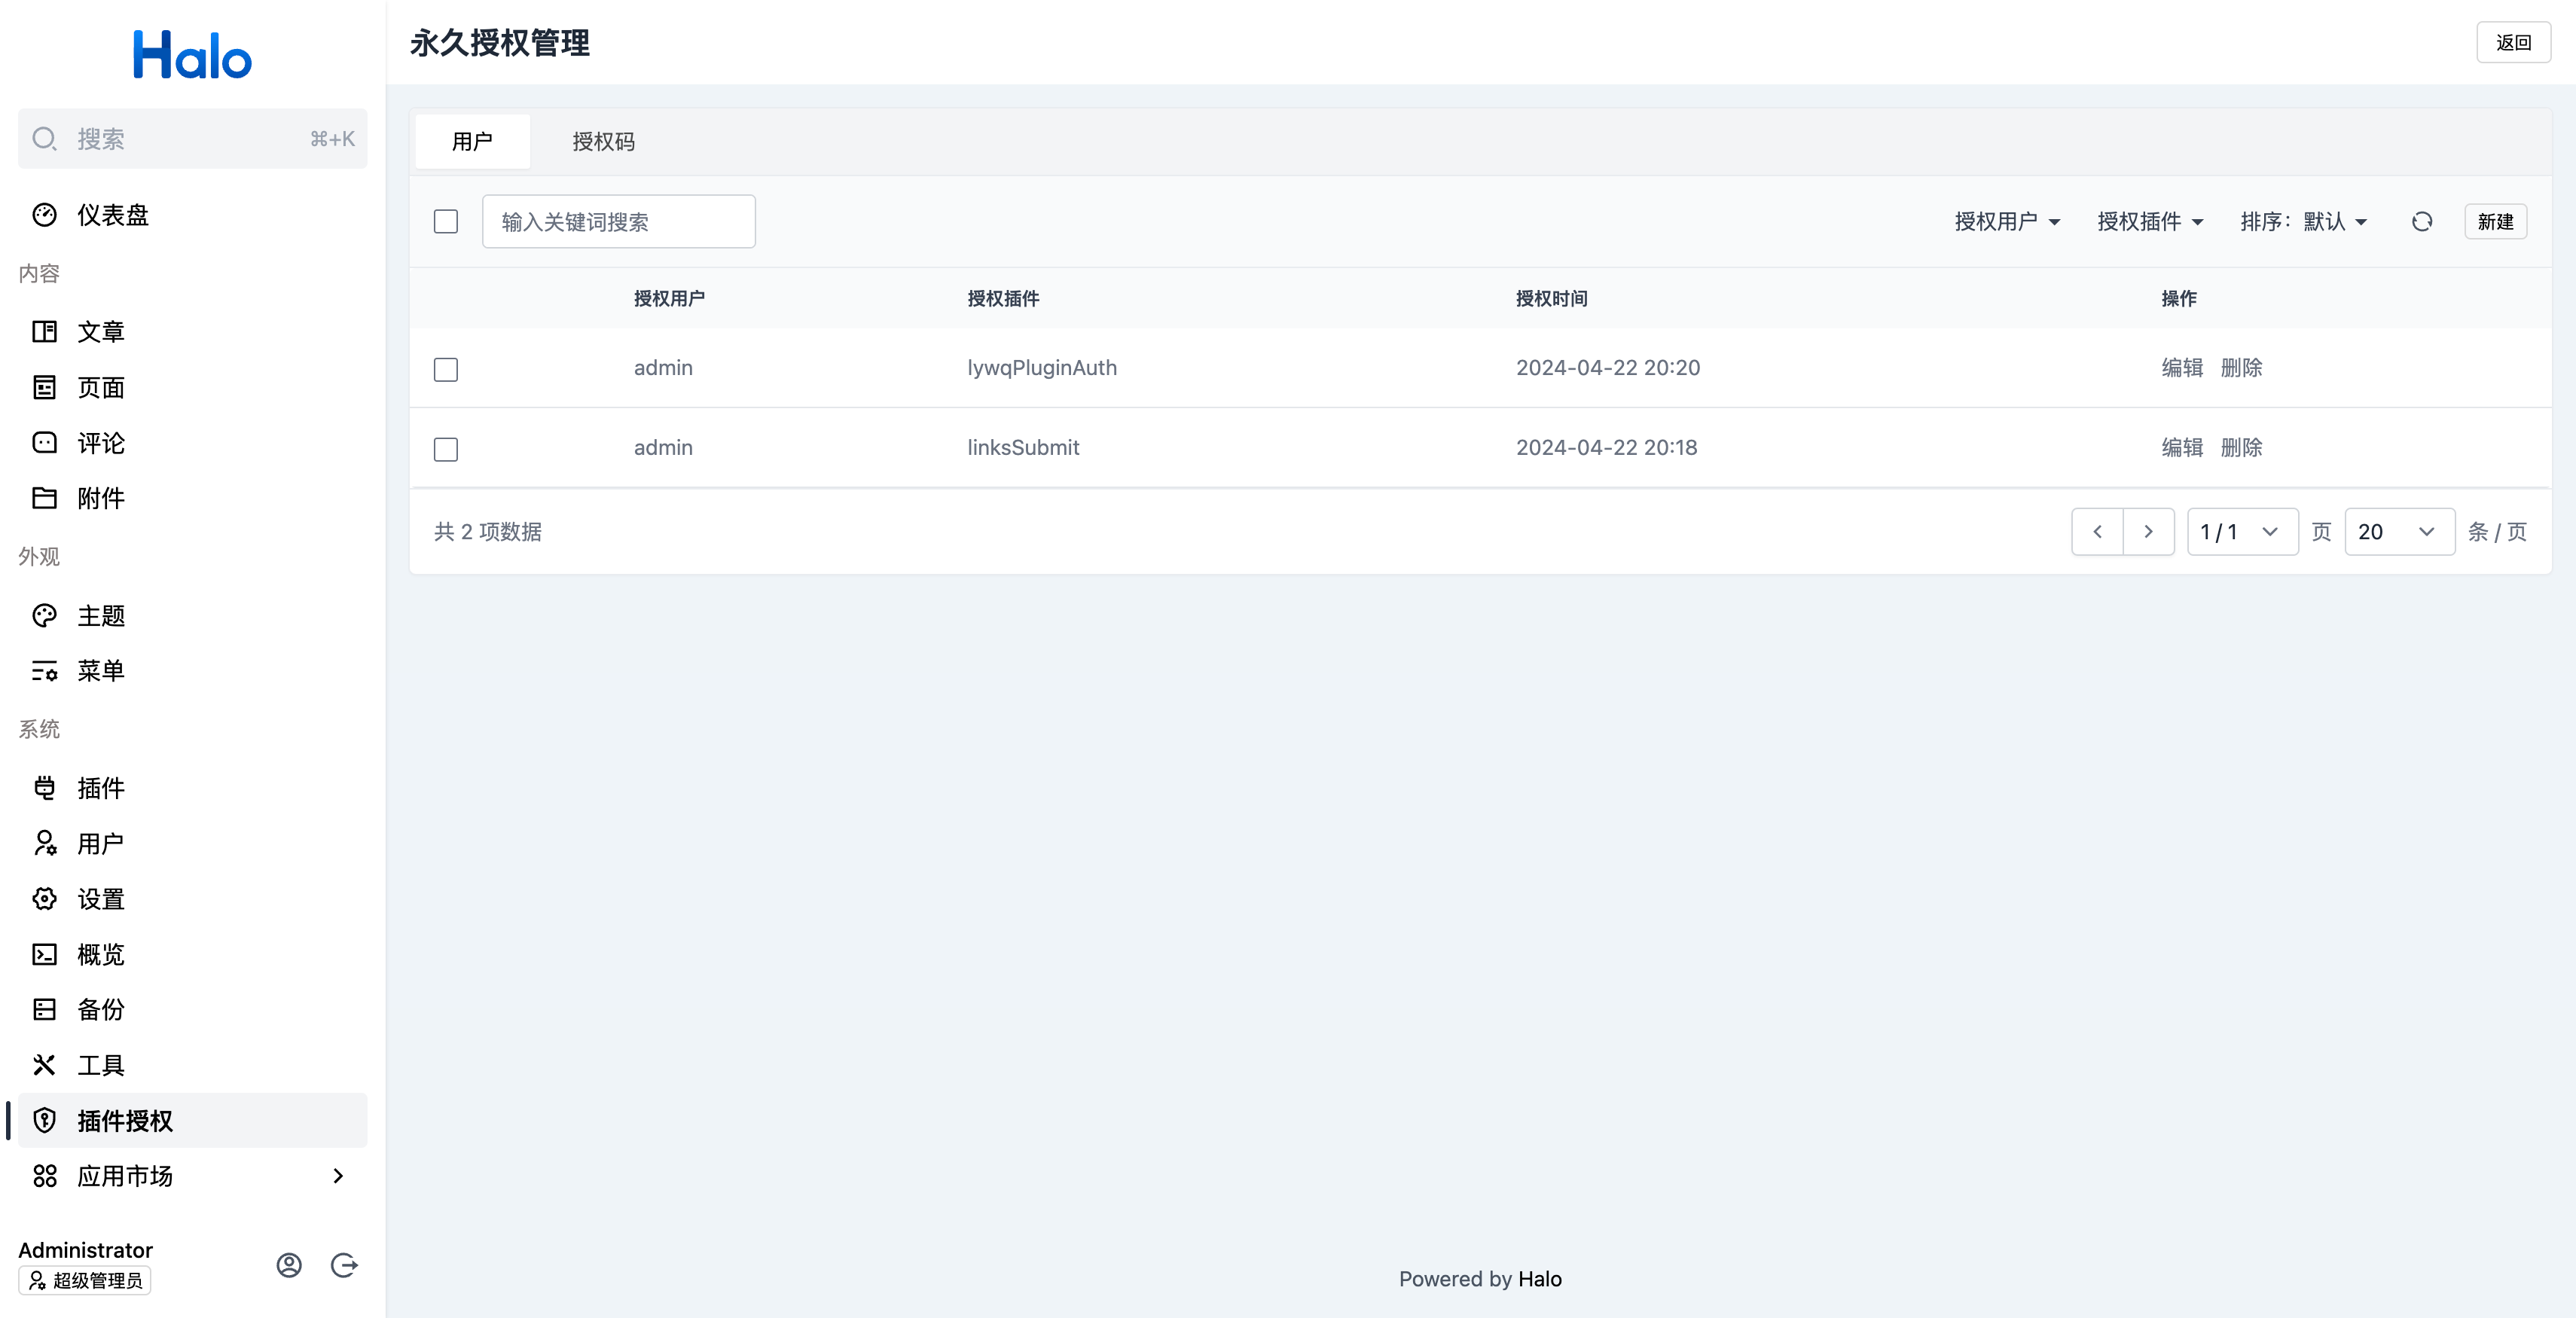Expand the 应用市场 submenu chevron
This screenshot has height=1318, width=2576.
[x=338, y=1176]
